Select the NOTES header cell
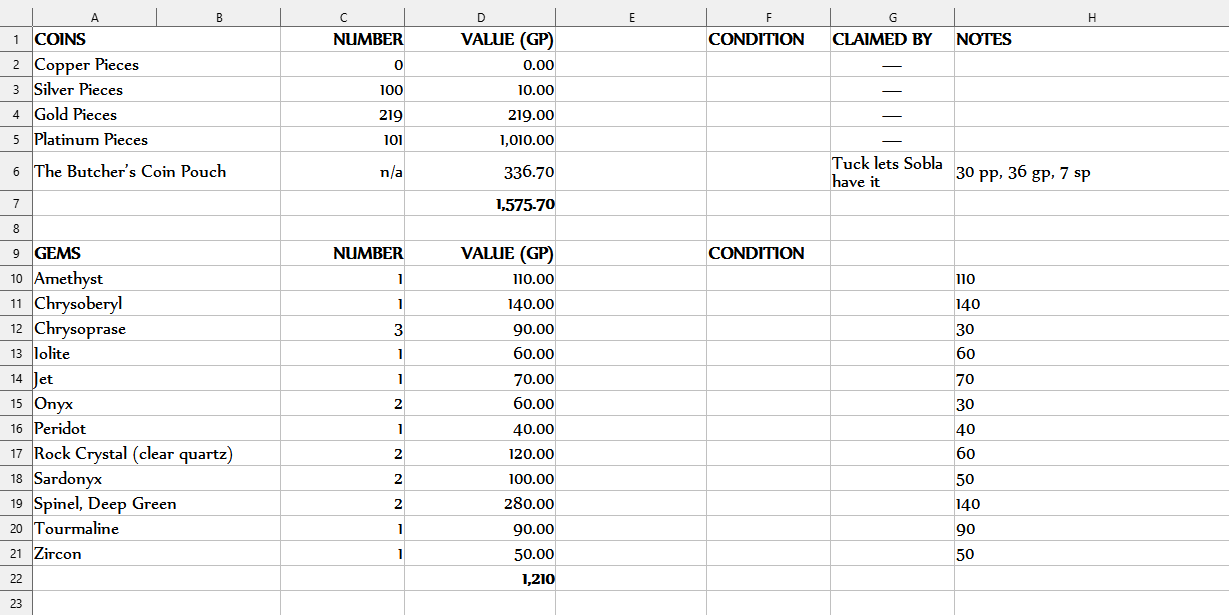This screenshot has height=615, width=1229. [984, 40]
